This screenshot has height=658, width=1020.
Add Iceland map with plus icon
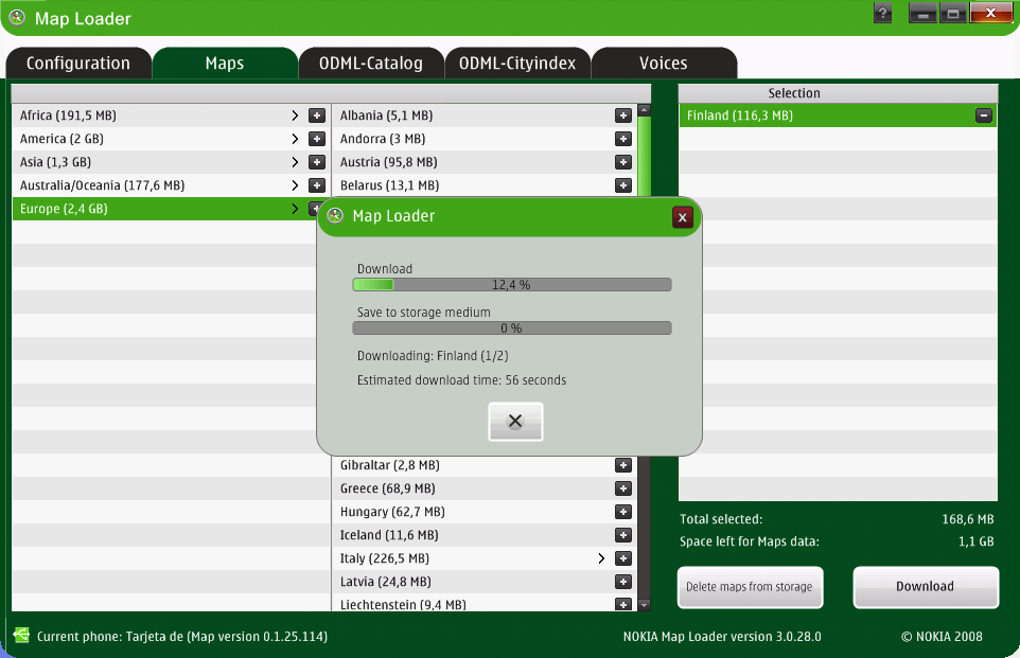tap(623, 535)
